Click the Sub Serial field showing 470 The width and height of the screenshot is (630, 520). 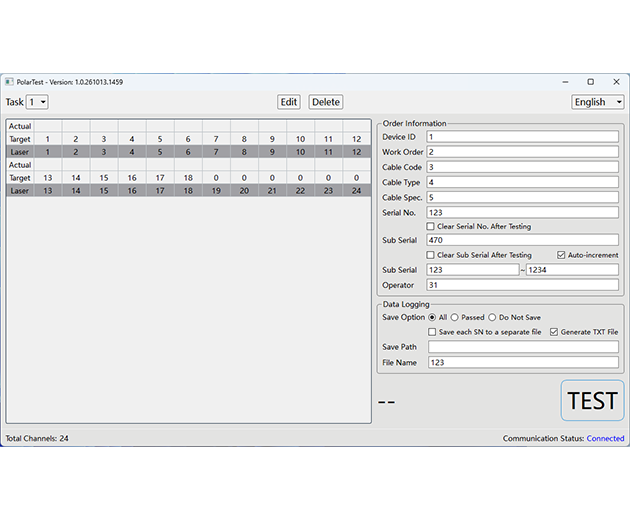click(522, 240)
